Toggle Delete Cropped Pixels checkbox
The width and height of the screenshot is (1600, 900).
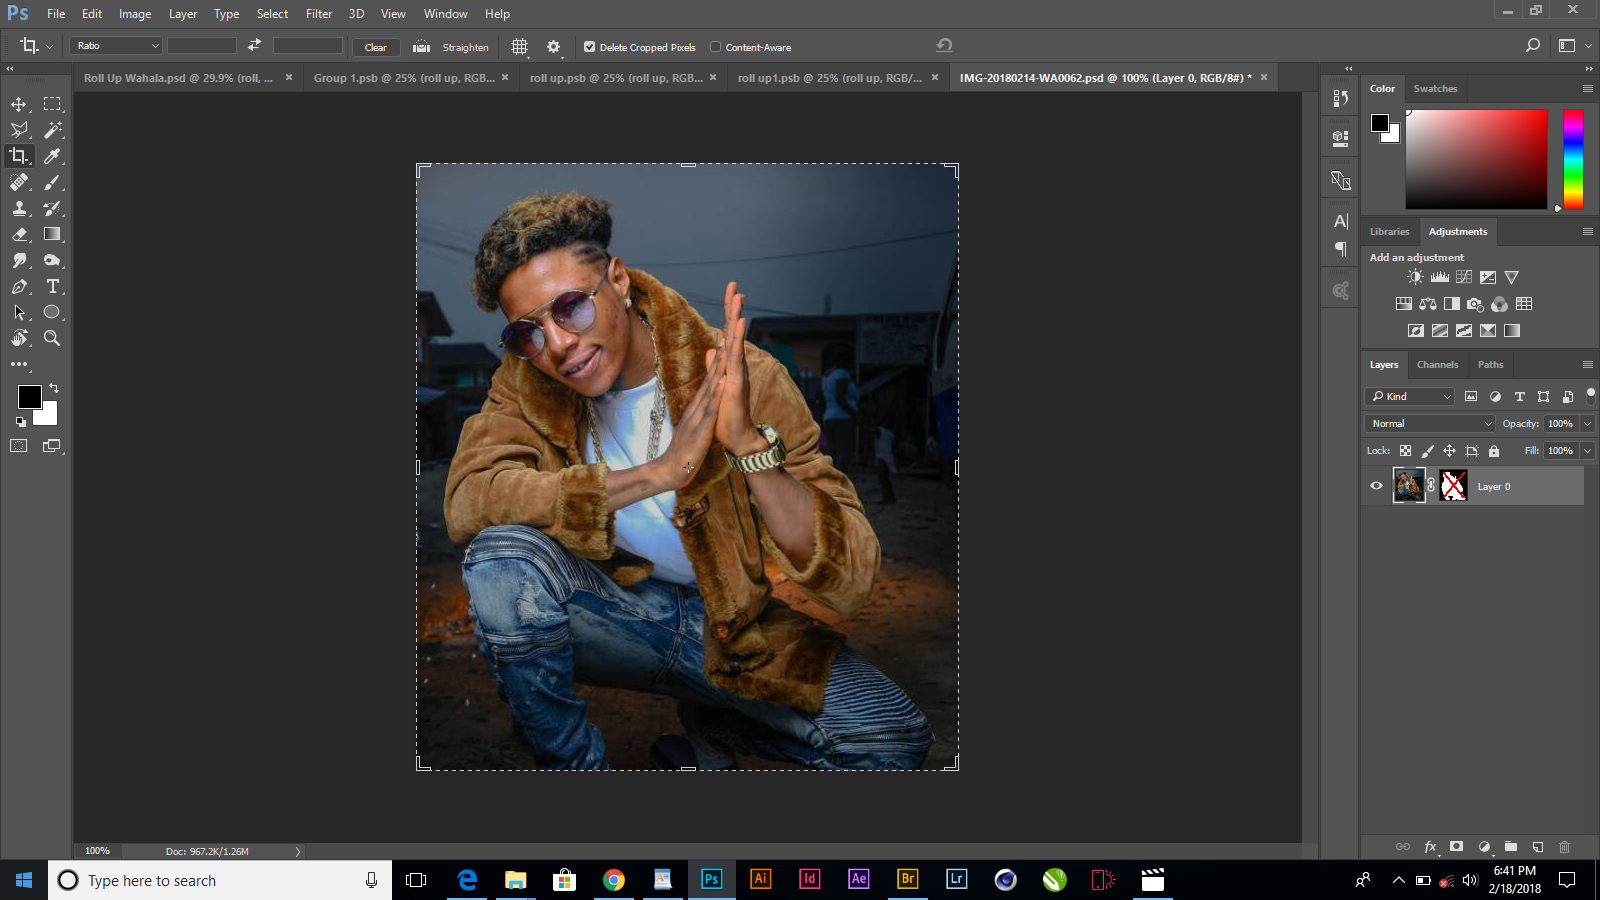(590, 47)
